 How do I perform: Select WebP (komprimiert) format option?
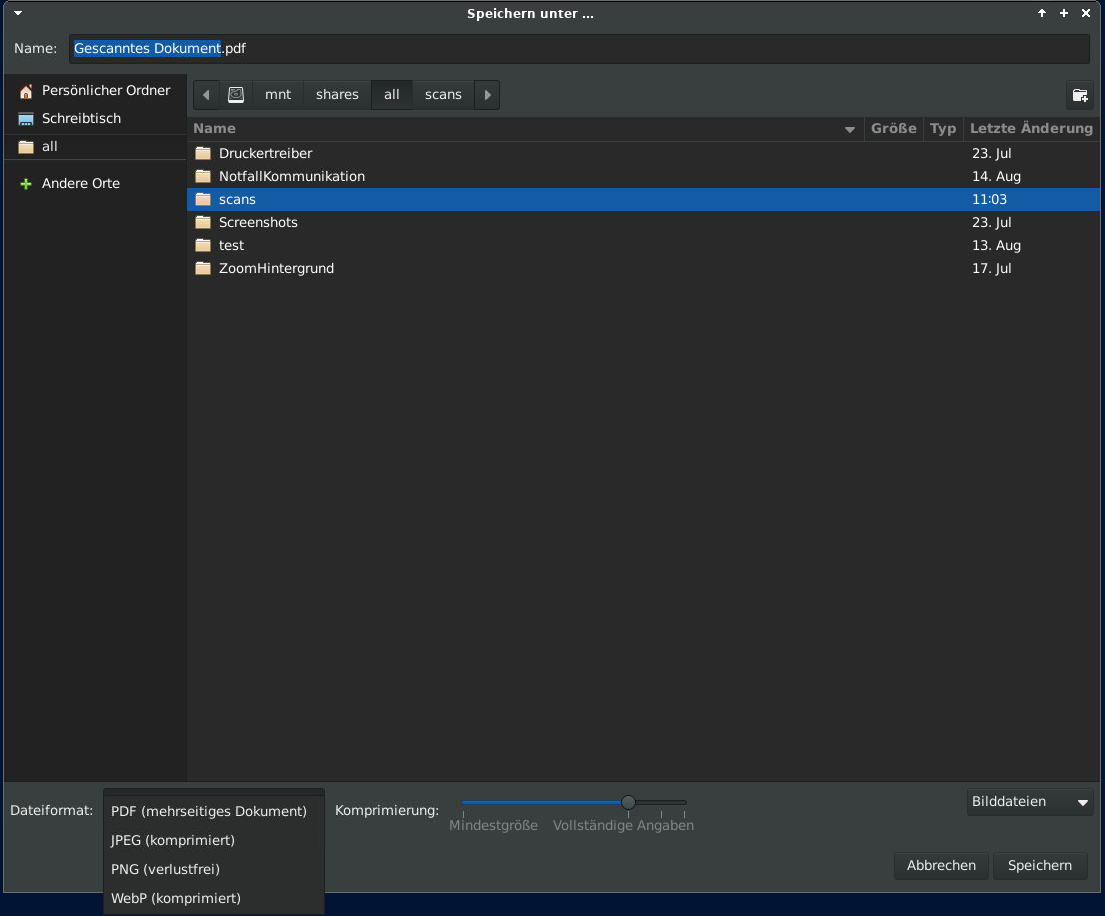175,898
